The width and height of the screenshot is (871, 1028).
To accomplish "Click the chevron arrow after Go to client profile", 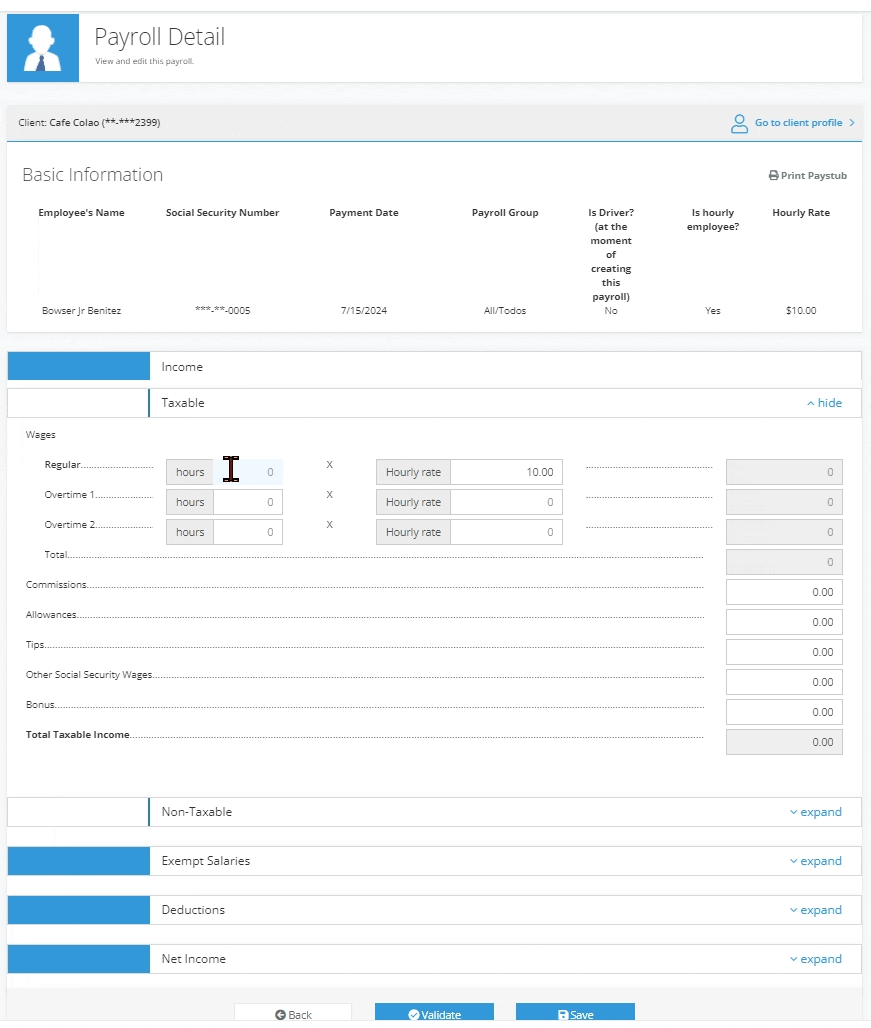I will (x=852, y=123).
